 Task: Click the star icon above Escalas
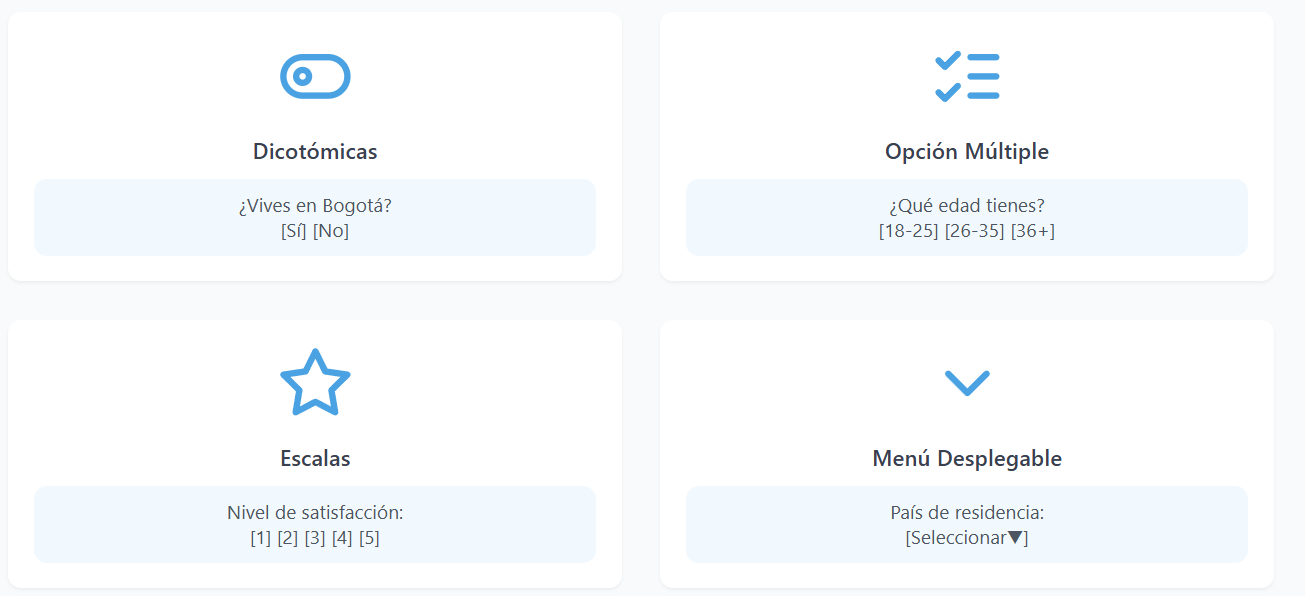(315, 383)
